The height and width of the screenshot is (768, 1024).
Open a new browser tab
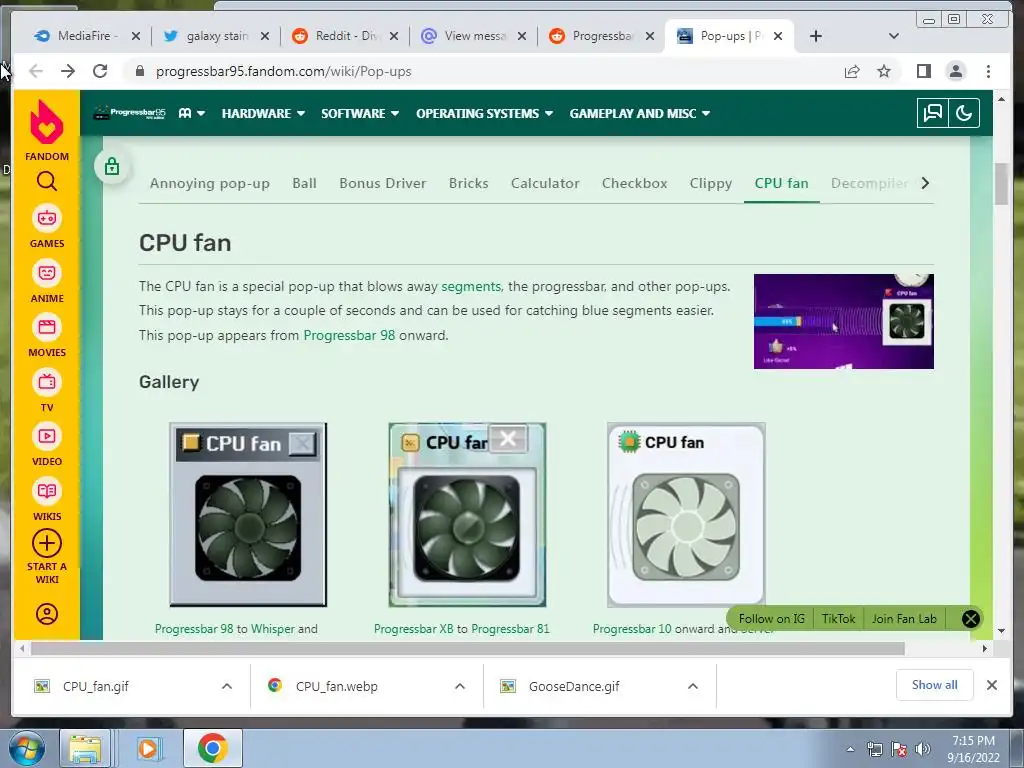(x=815, y=36)
